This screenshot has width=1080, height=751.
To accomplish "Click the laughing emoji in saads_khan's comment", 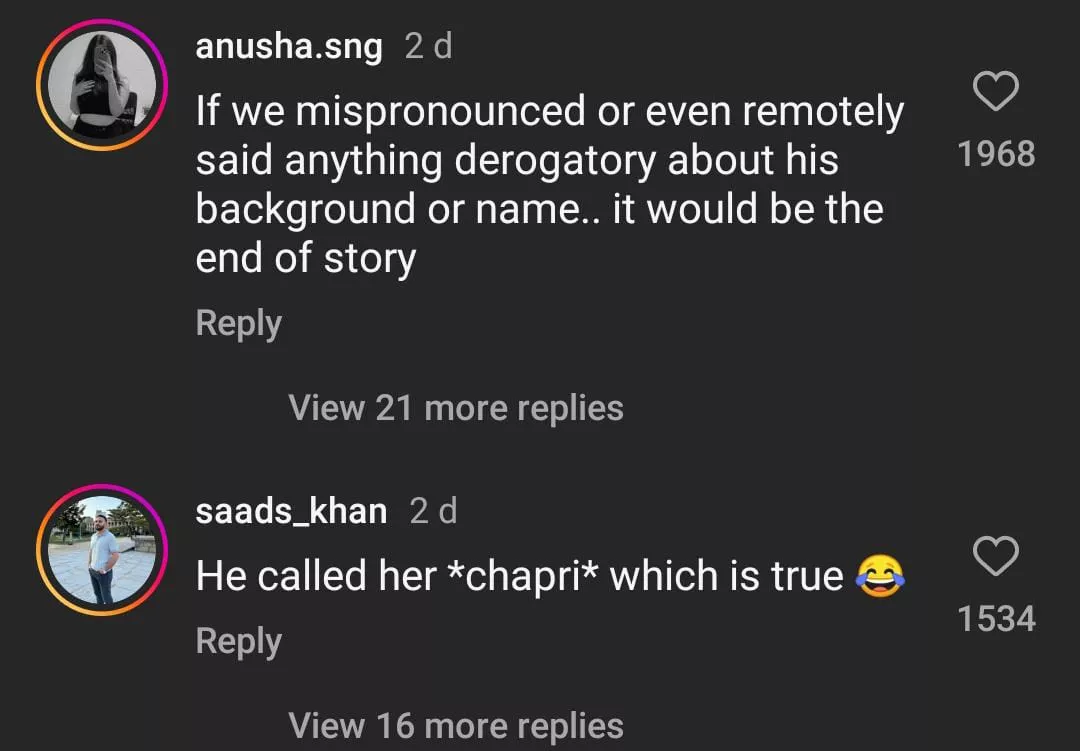I will [x=881, y=578].
